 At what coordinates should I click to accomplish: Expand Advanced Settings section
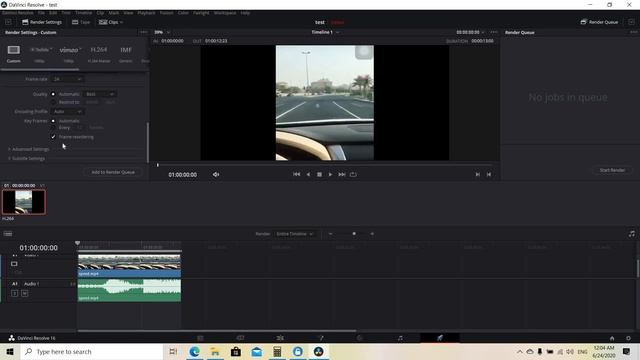[28, 149]
